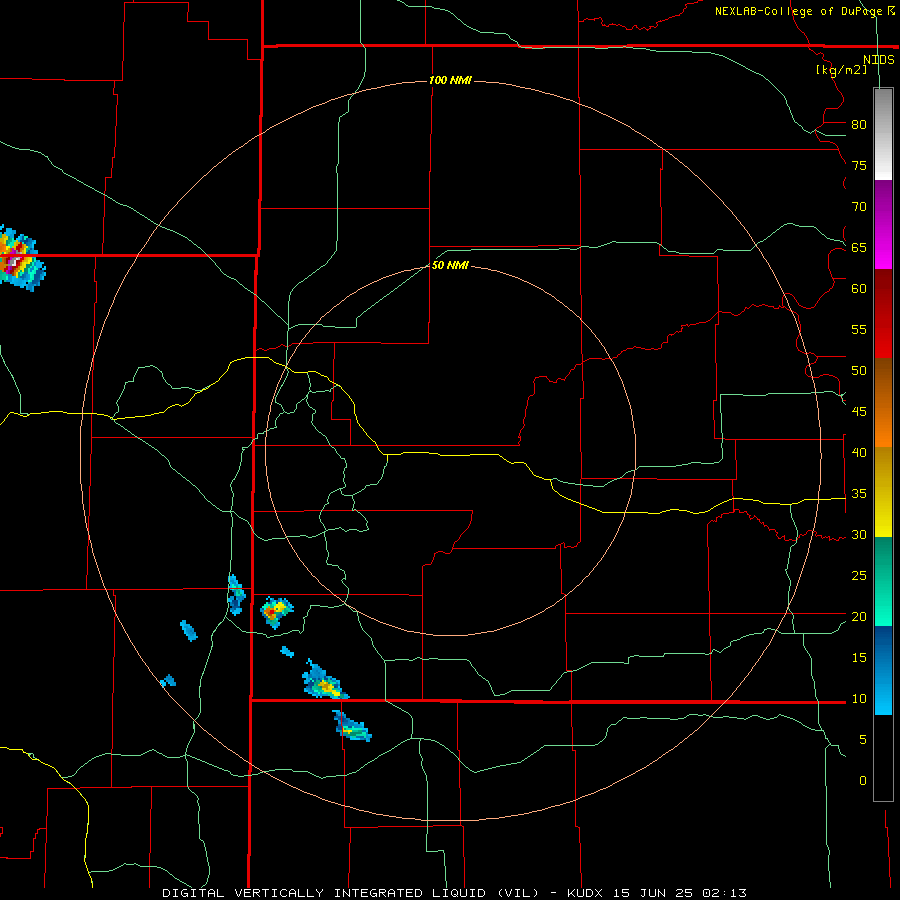The height and width of the screenshot is (900, 900).
Task: Click the light blue segment of VIL scale
Action: (883, 670)
